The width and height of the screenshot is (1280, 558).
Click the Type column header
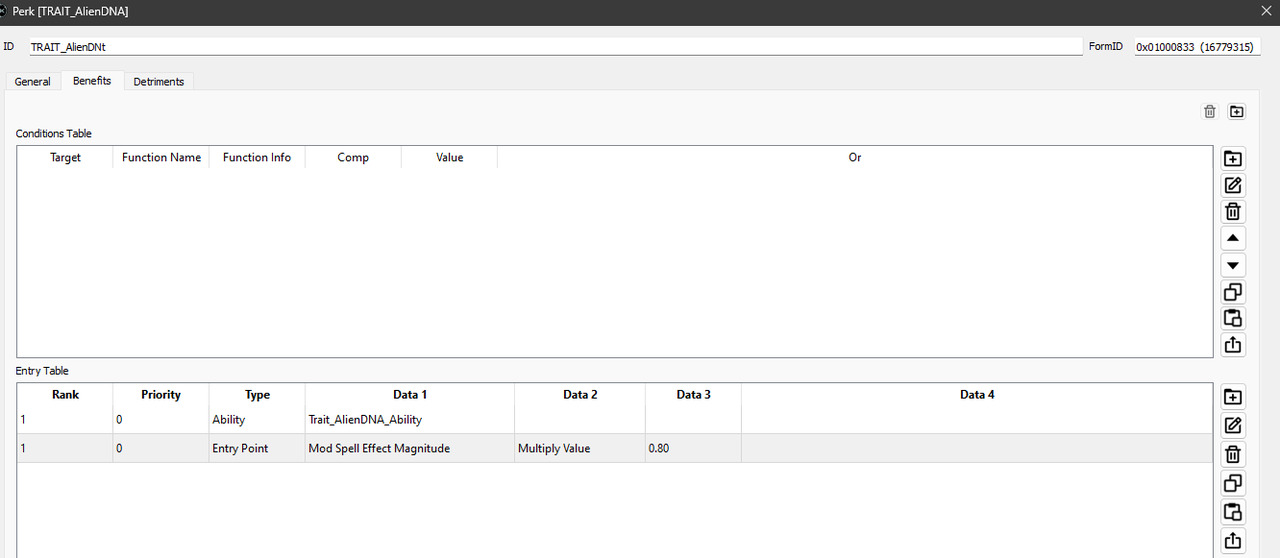pos(257,395)
